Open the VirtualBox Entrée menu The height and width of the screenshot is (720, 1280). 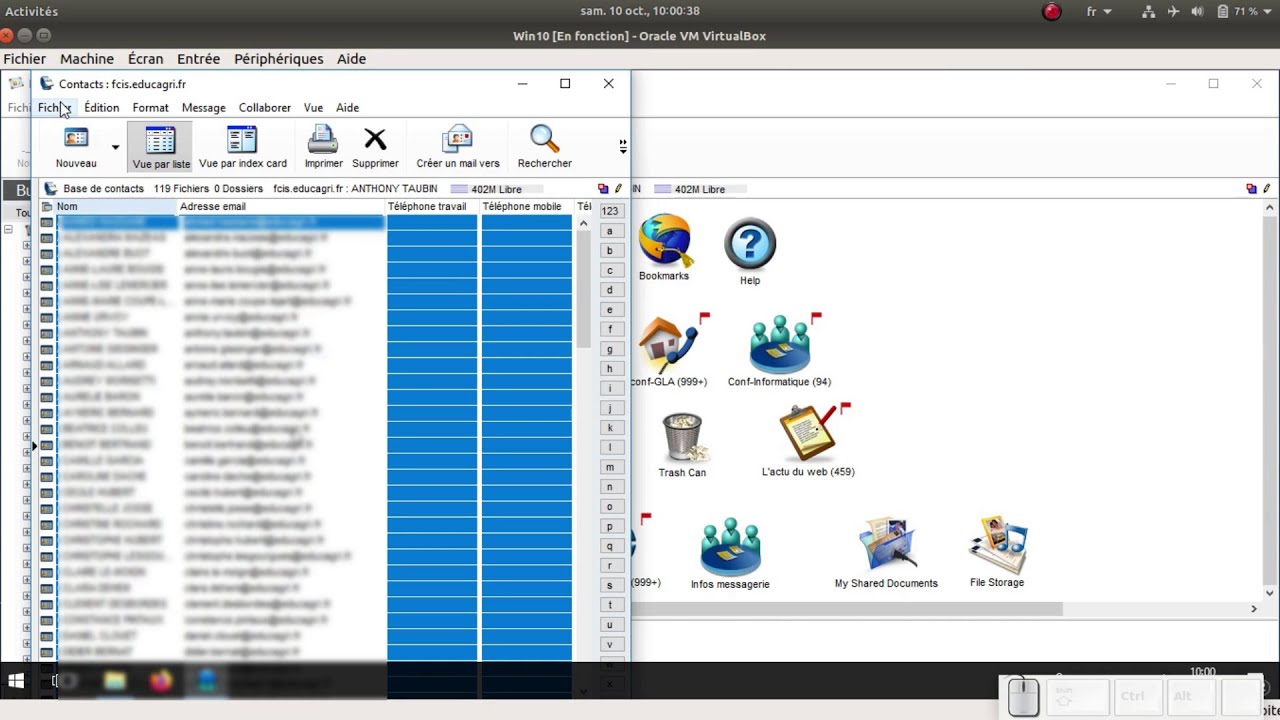pos(198,59)
